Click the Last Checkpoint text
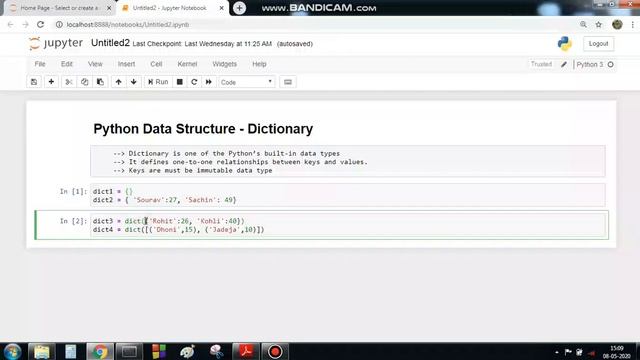Viewport: 640px width, 360px height. coord(202,44)
